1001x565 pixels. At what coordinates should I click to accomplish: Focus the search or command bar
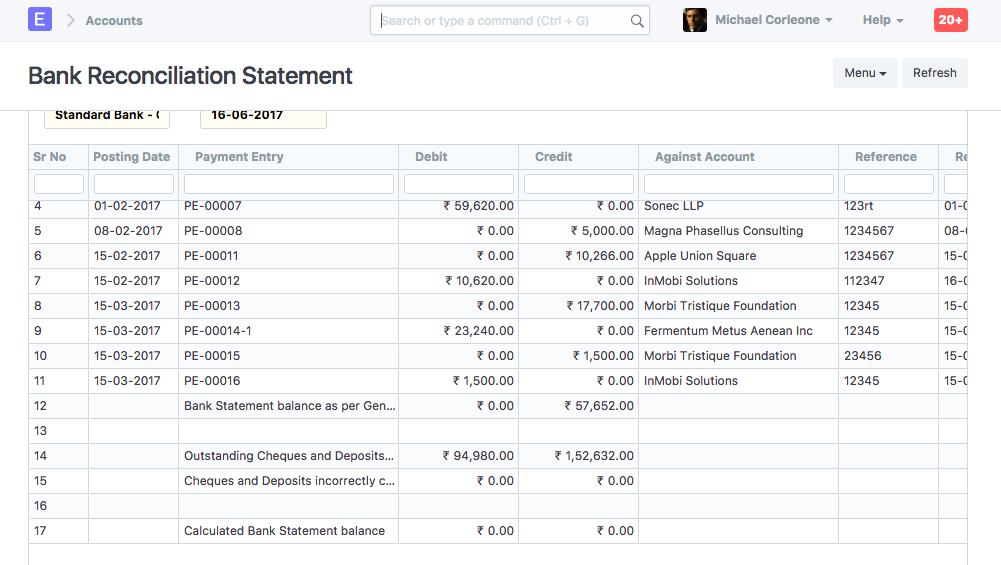click(x=505, y=20)
